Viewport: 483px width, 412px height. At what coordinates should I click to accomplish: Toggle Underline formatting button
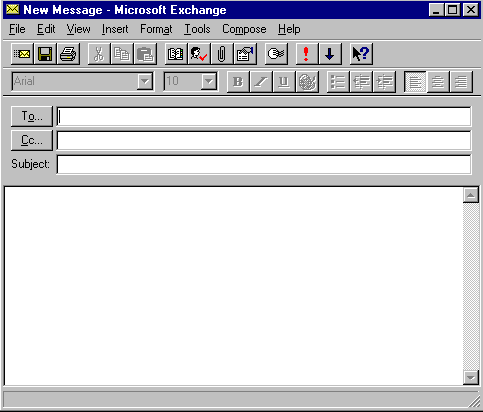click(x=284, y=82)
